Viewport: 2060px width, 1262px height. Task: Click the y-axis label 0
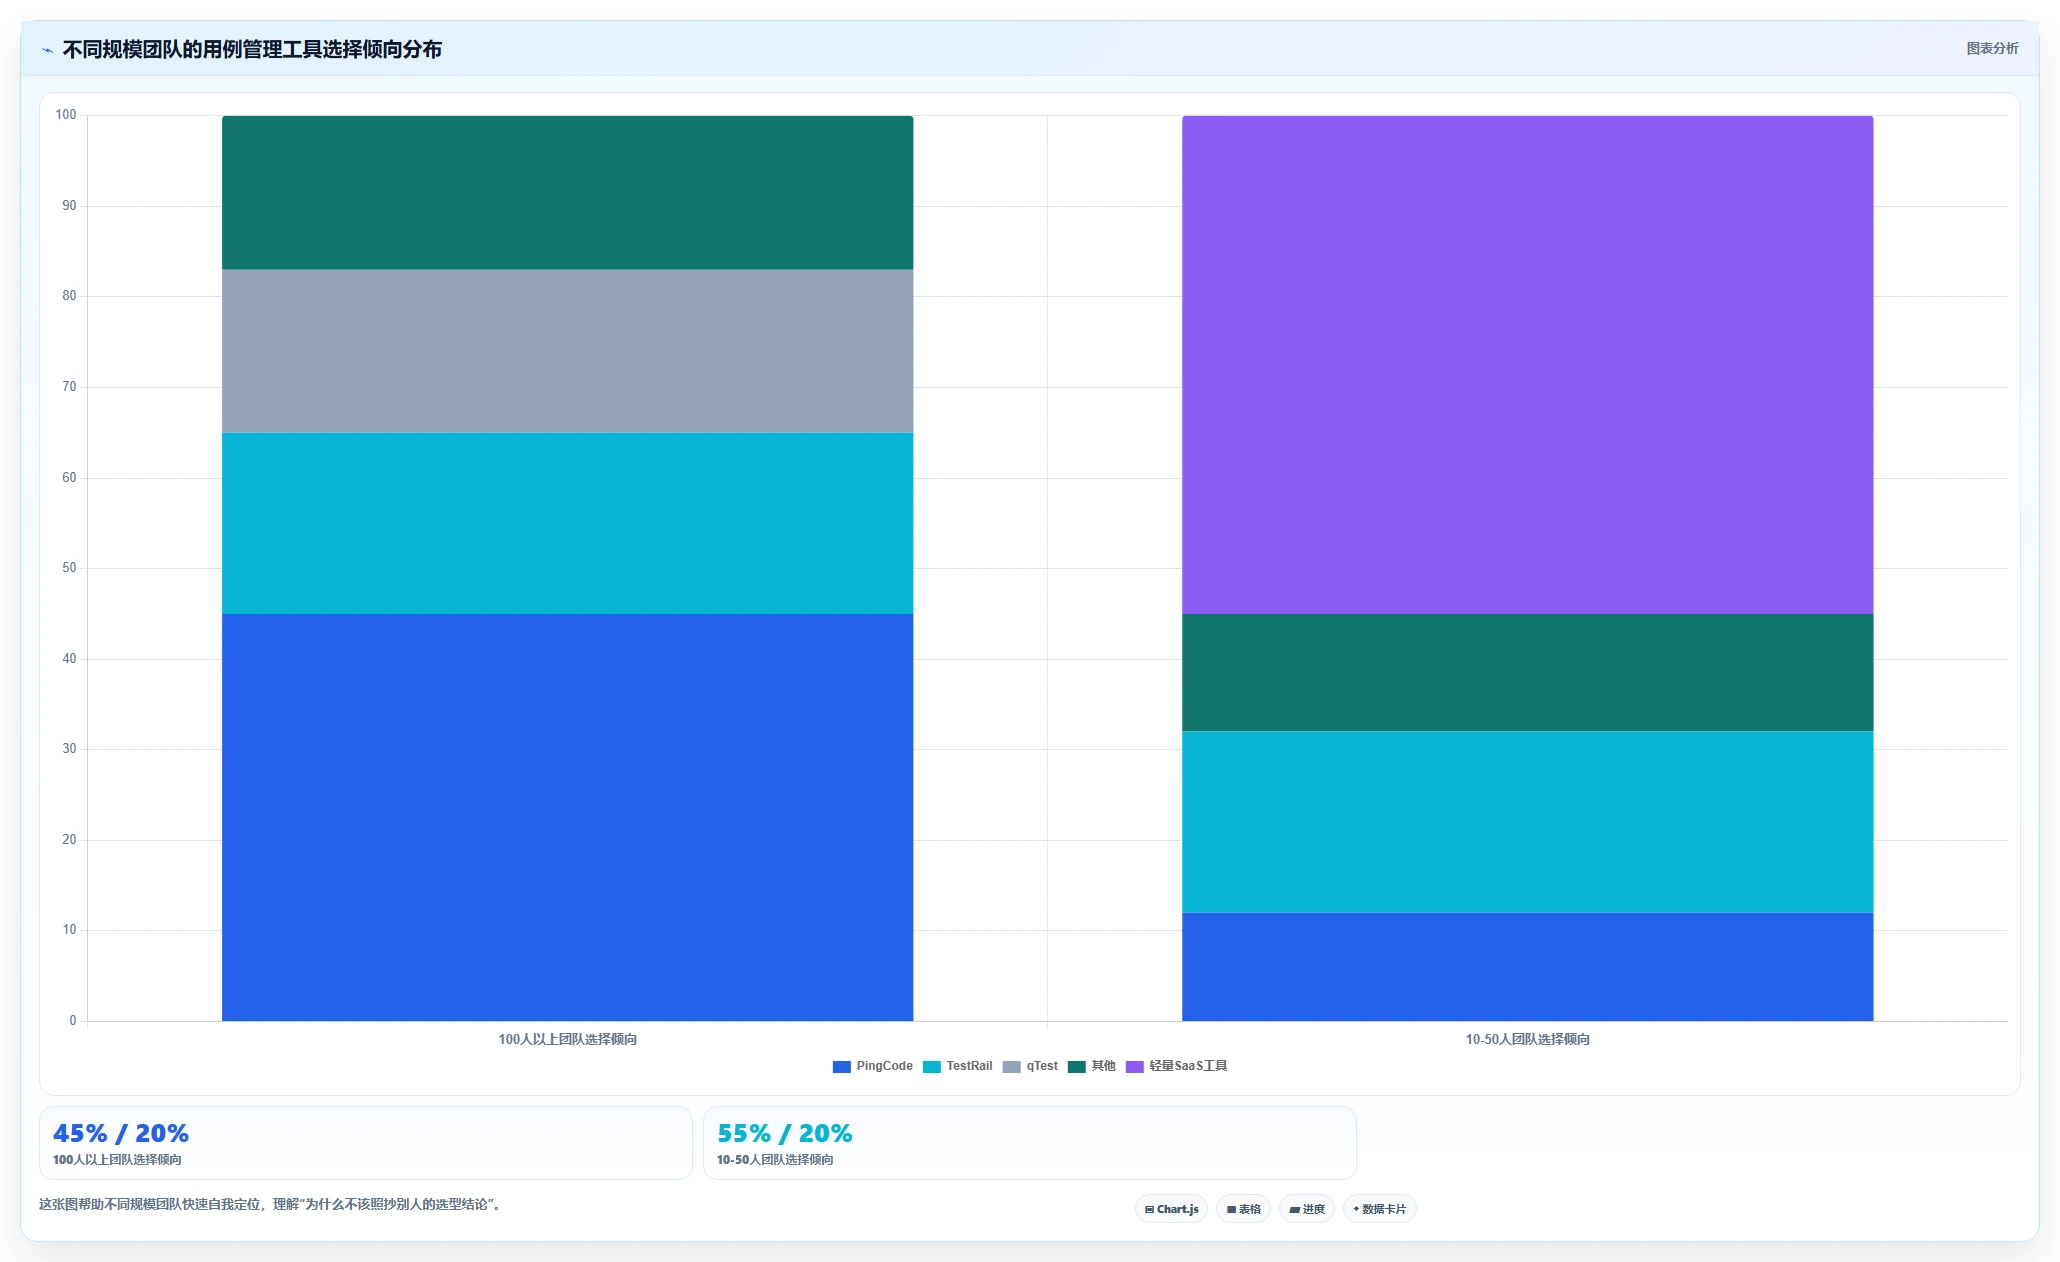coord(73,1021)
